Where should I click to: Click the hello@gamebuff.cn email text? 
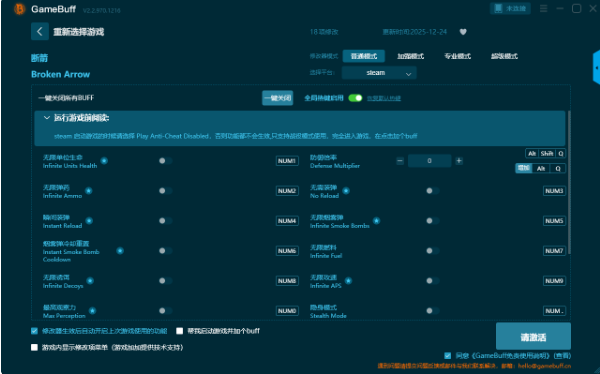(x=545, y=366)
